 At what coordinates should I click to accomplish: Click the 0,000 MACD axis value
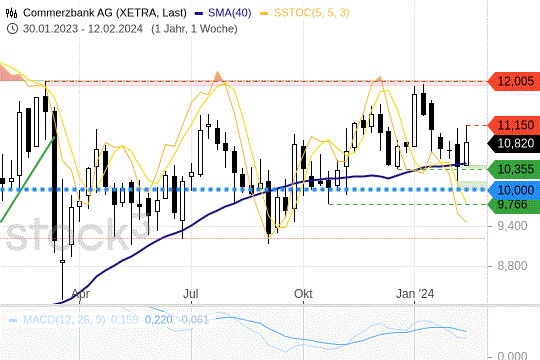[512, 356]
